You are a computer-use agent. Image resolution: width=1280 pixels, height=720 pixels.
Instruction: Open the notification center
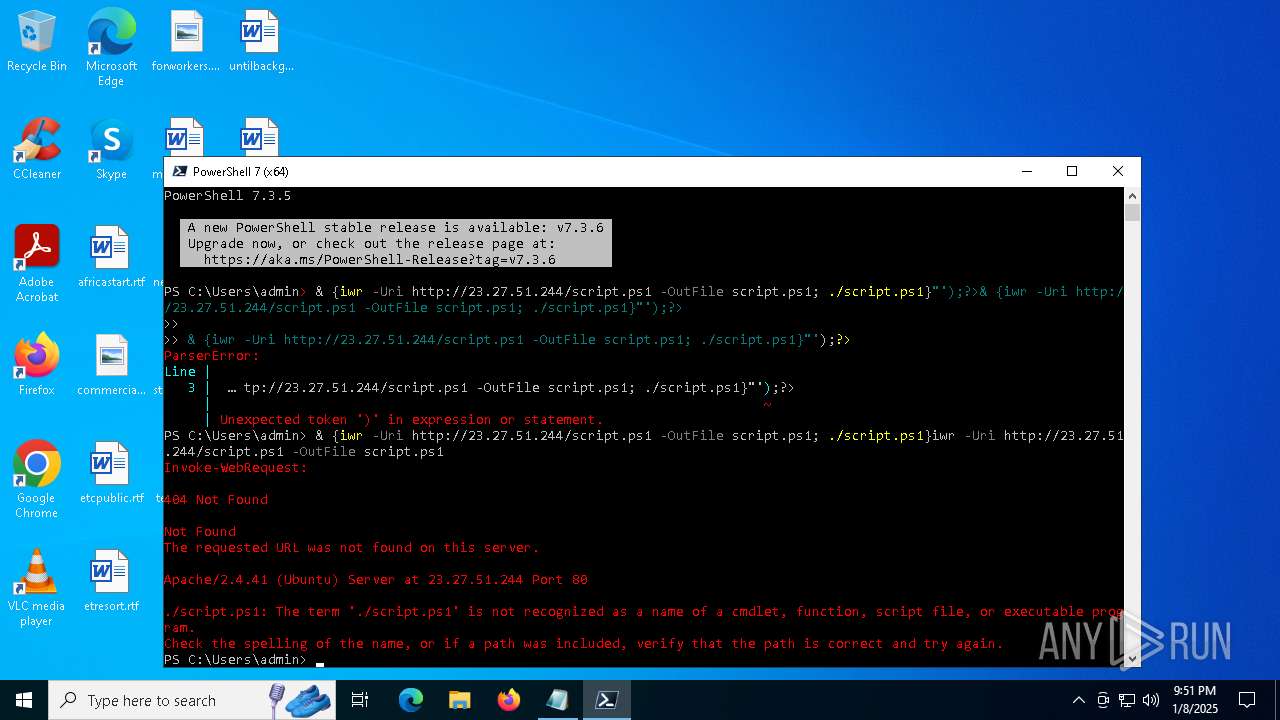1247,700
